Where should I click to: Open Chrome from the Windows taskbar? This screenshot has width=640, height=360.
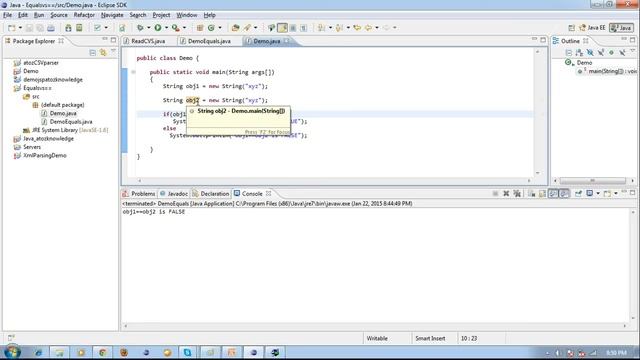pos(102,352)
